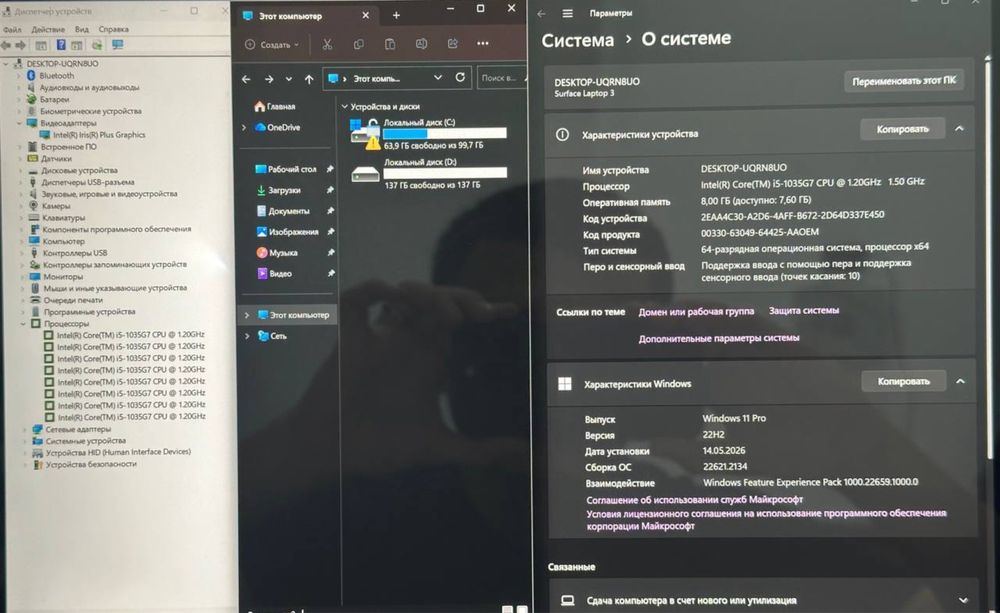Screen dimensions: 1000x613
Task: Open Видео folder in sidebar
Action: point(274,274)
